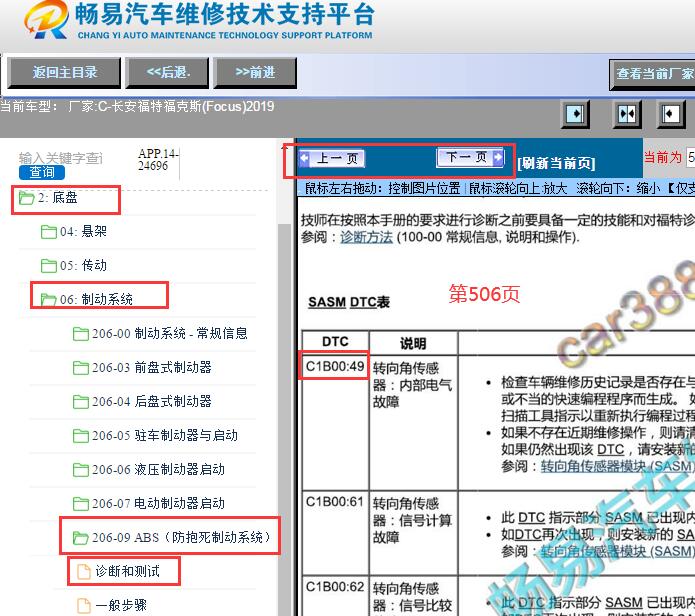This screenshot has width=695, height=616.
Task: Click document icon beside 一般步骤
Action: (84, 606)
